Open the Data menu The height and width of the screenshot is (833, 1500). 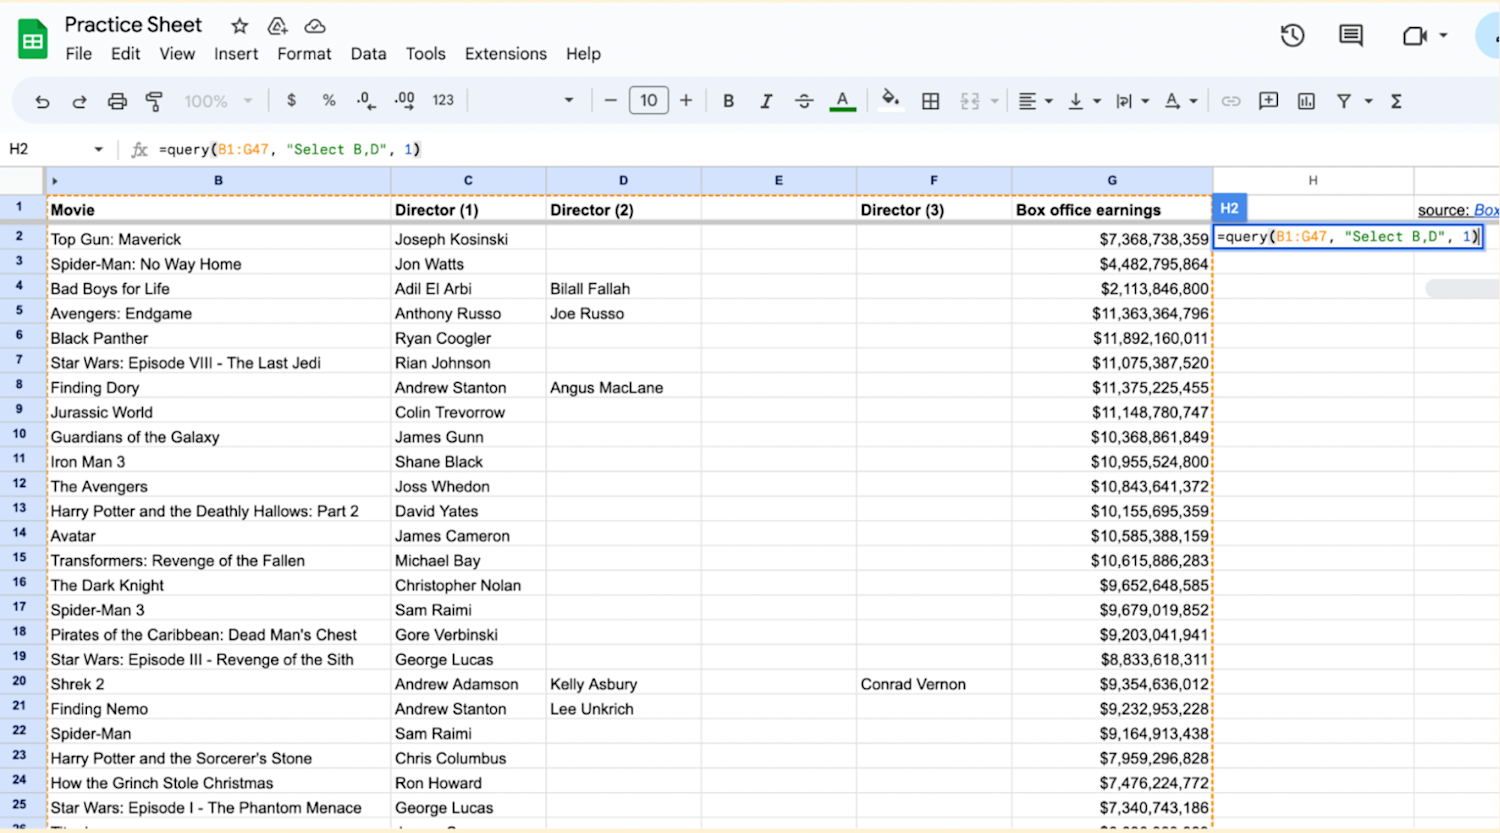[x=368, y=54]
